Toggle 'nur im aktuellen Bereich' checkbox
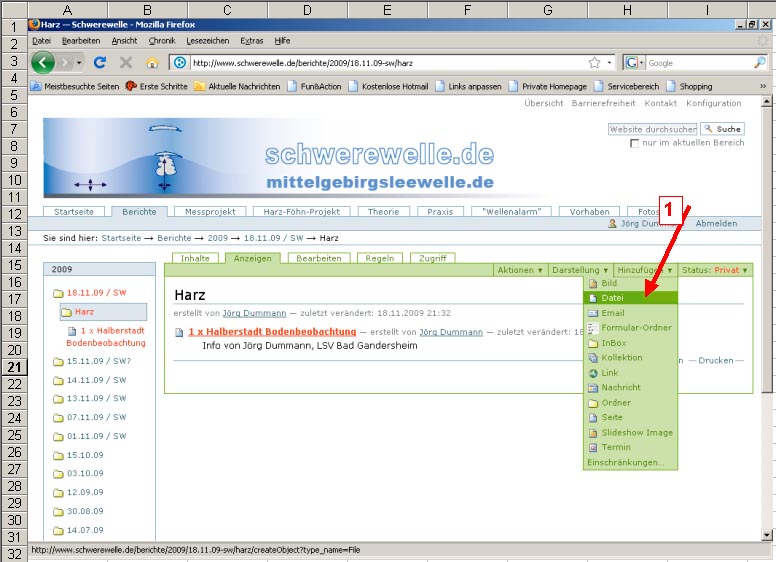The height and width of the screenshot is (562, 776). click(634, 144)
